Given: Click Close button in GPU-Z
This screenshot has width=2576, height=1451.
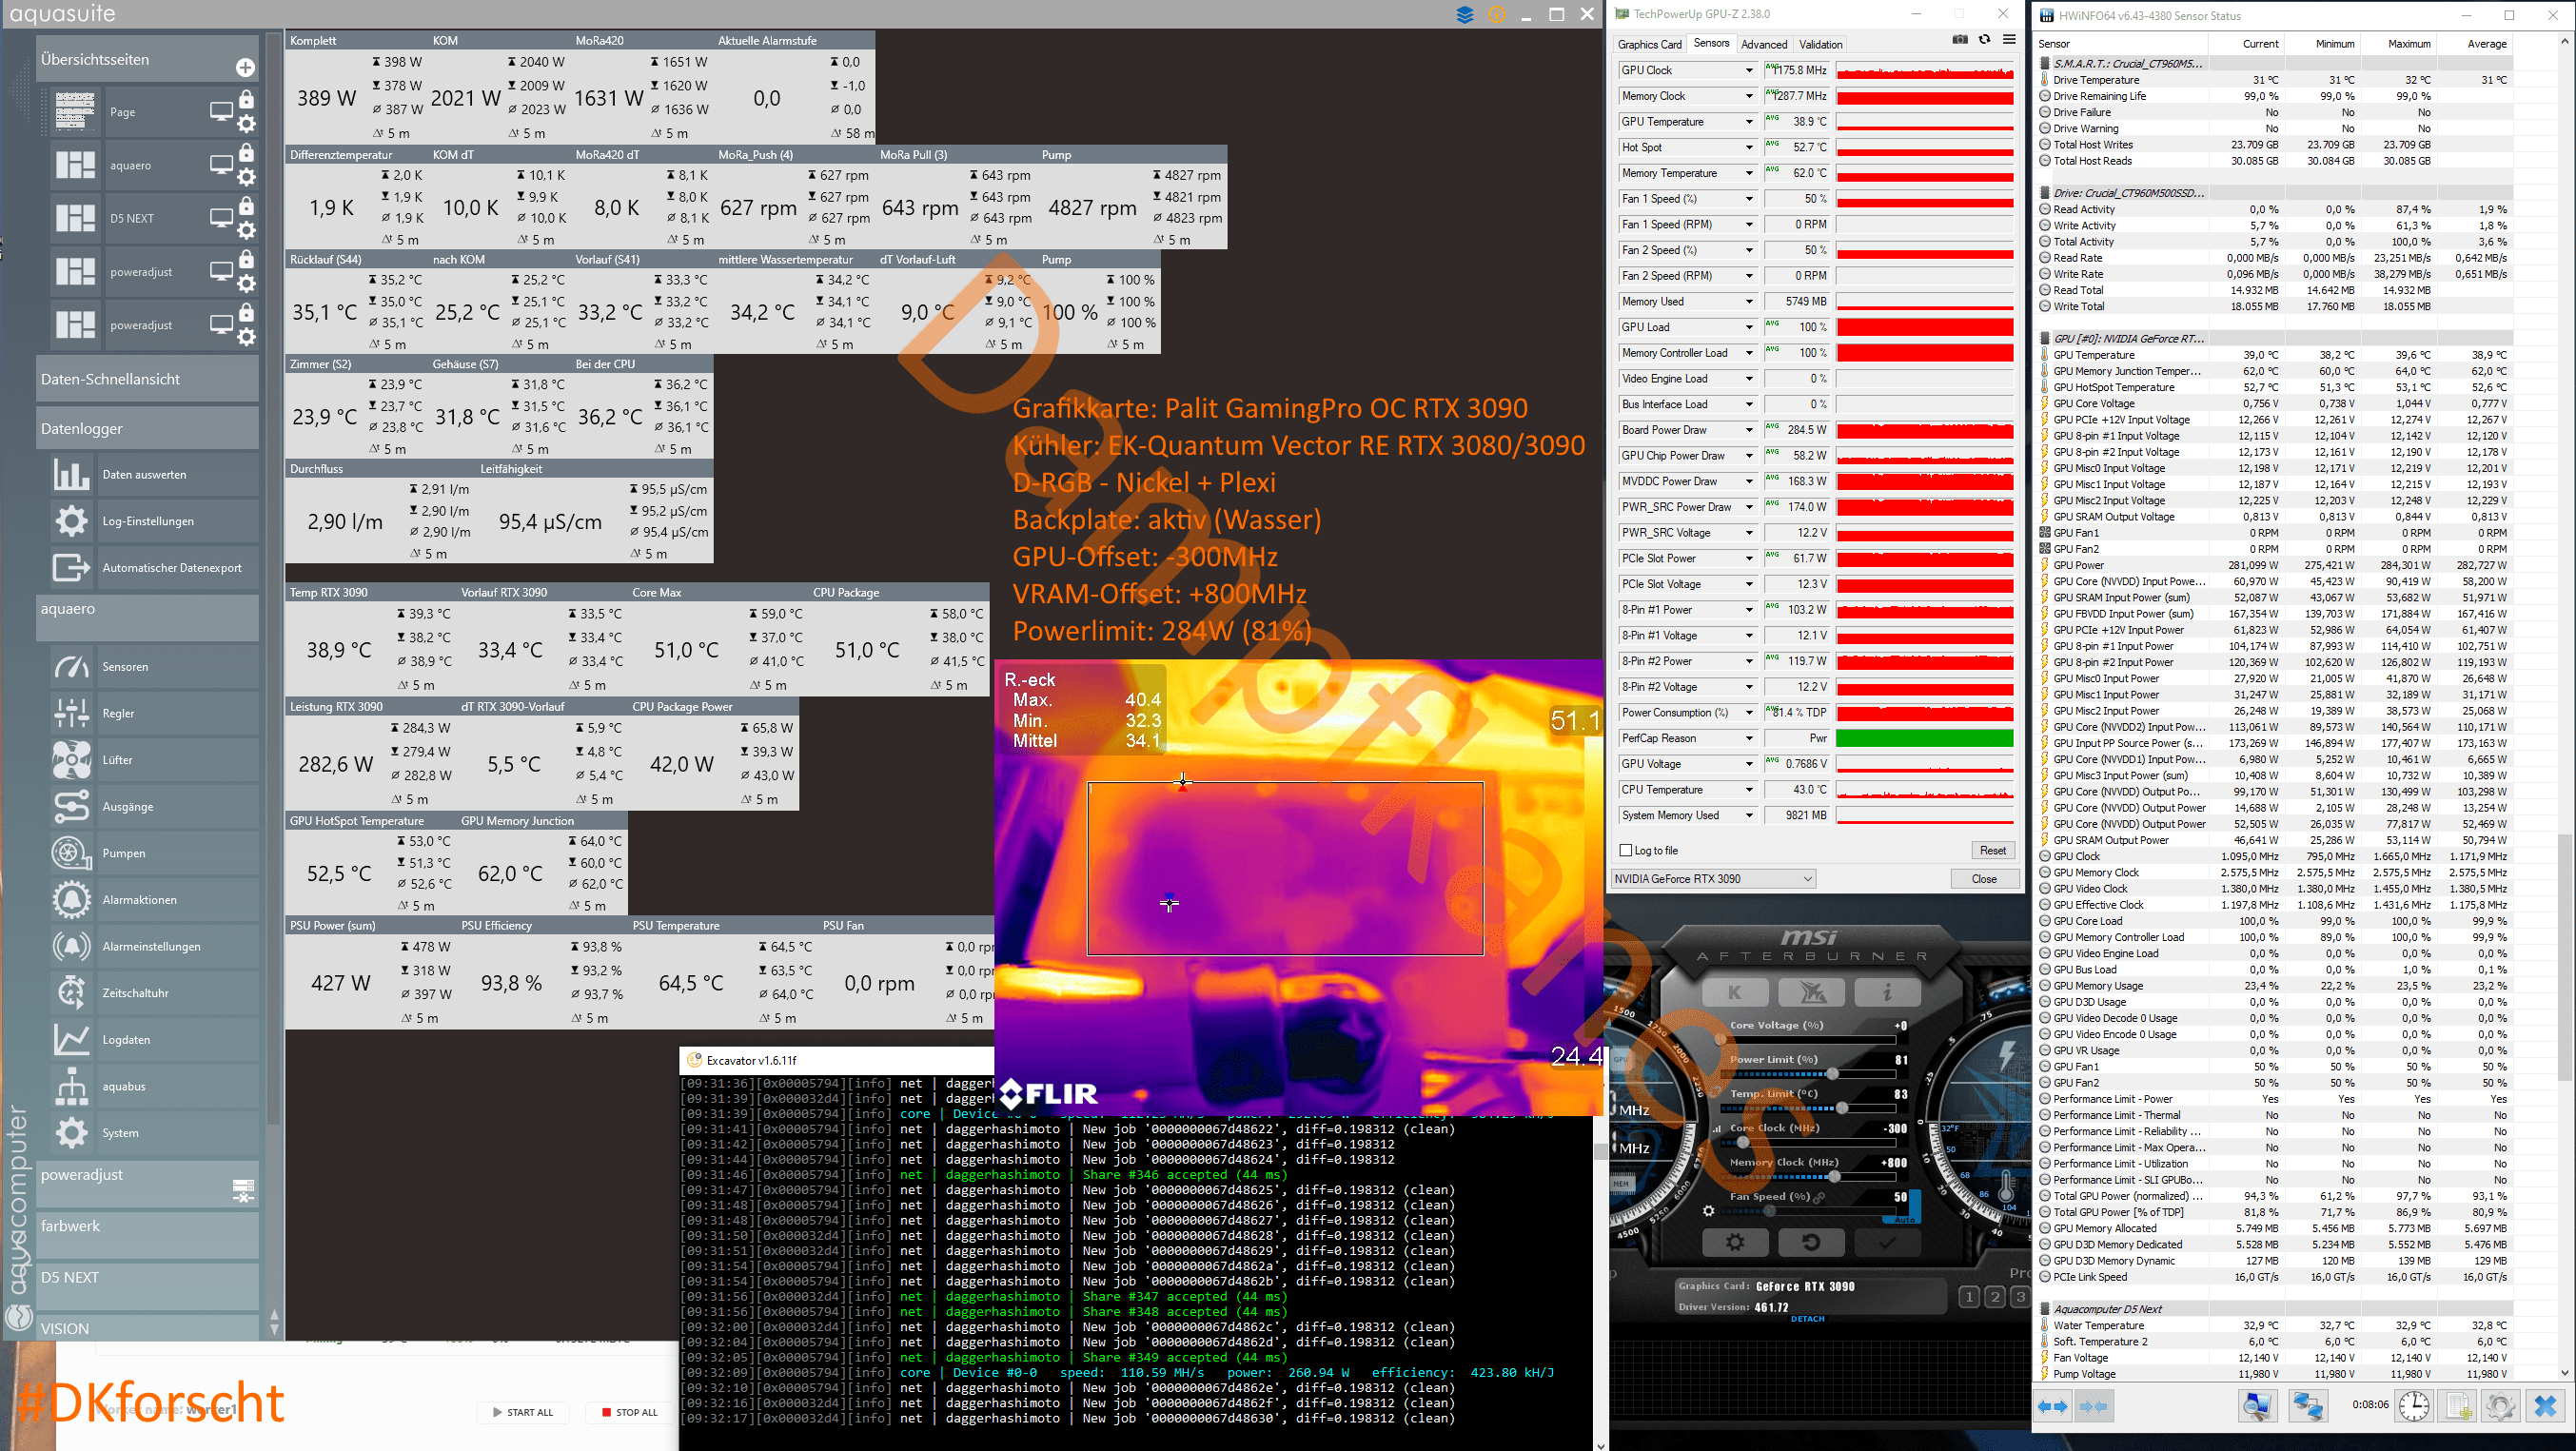Looking at the screenshot, I should pyautogui.click(x=1984, y=879).
